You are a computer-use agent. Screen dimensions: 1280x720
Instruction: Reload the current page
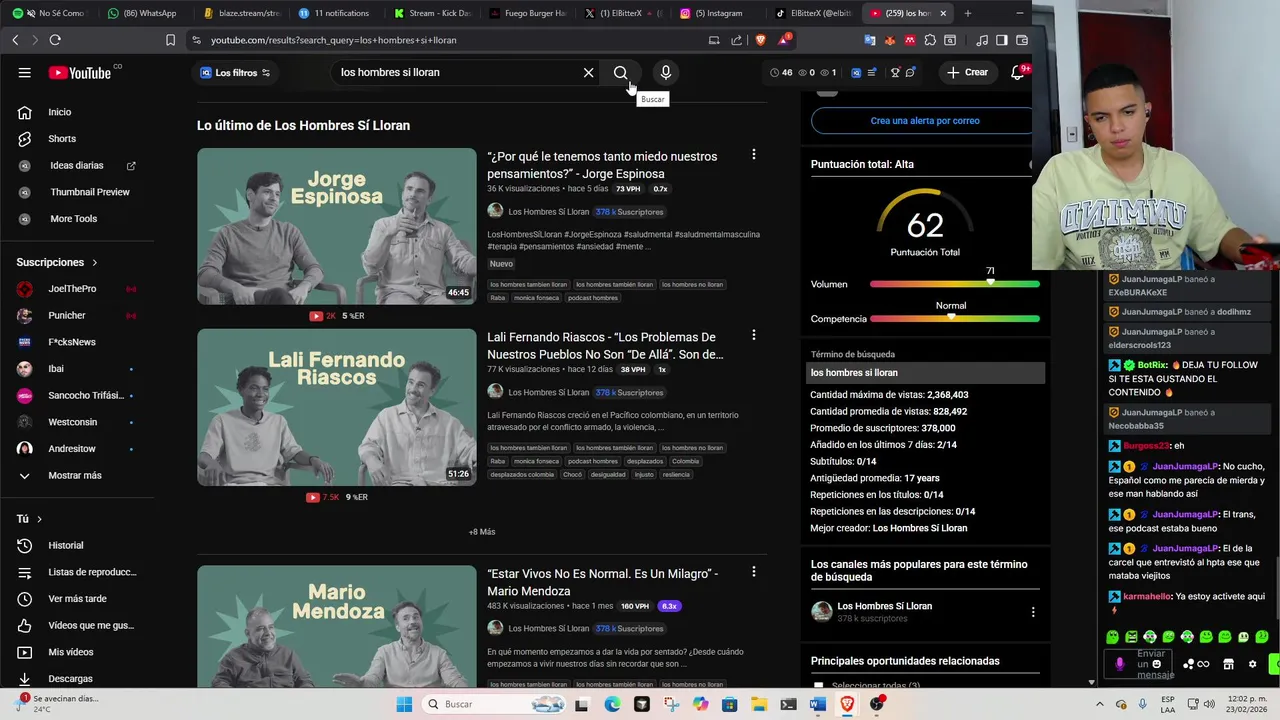(55, 40)
